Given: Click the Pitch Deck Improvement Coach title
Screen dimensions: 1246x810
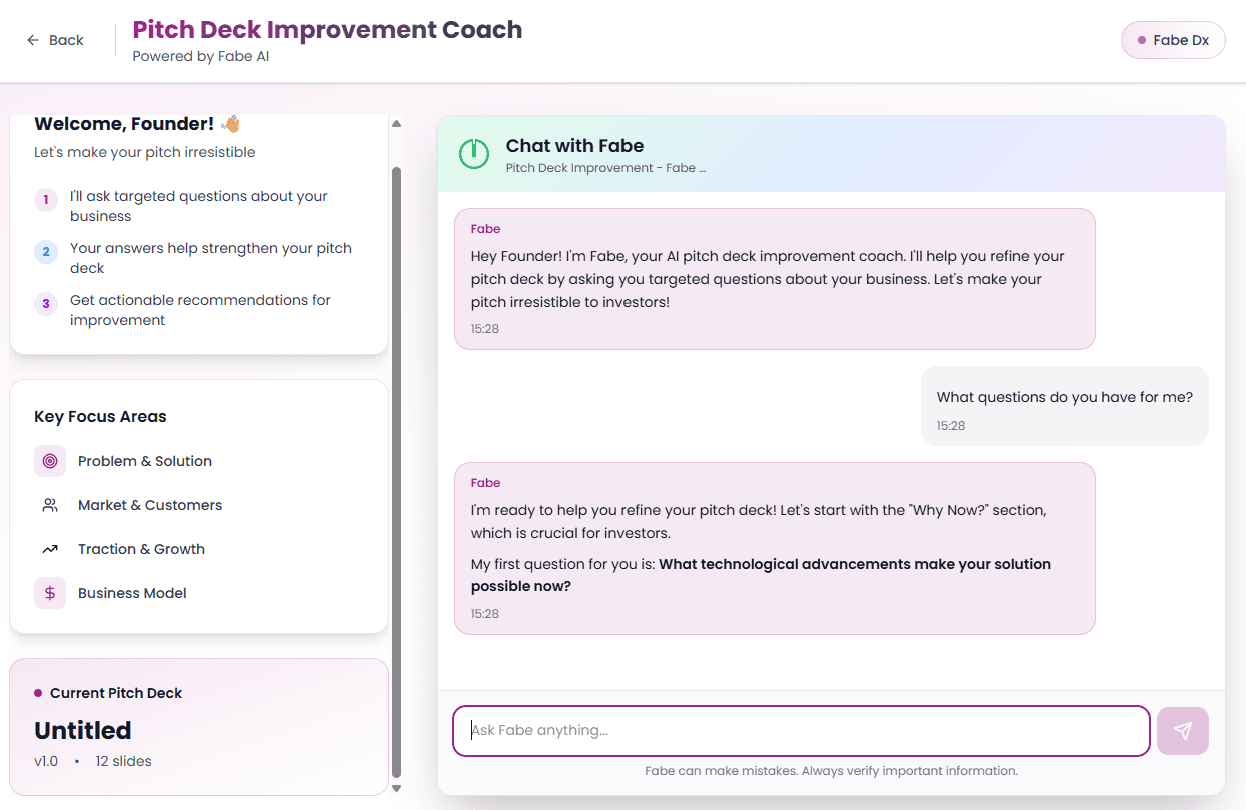Looking at the screenshot, I should [x=327, y=29].
